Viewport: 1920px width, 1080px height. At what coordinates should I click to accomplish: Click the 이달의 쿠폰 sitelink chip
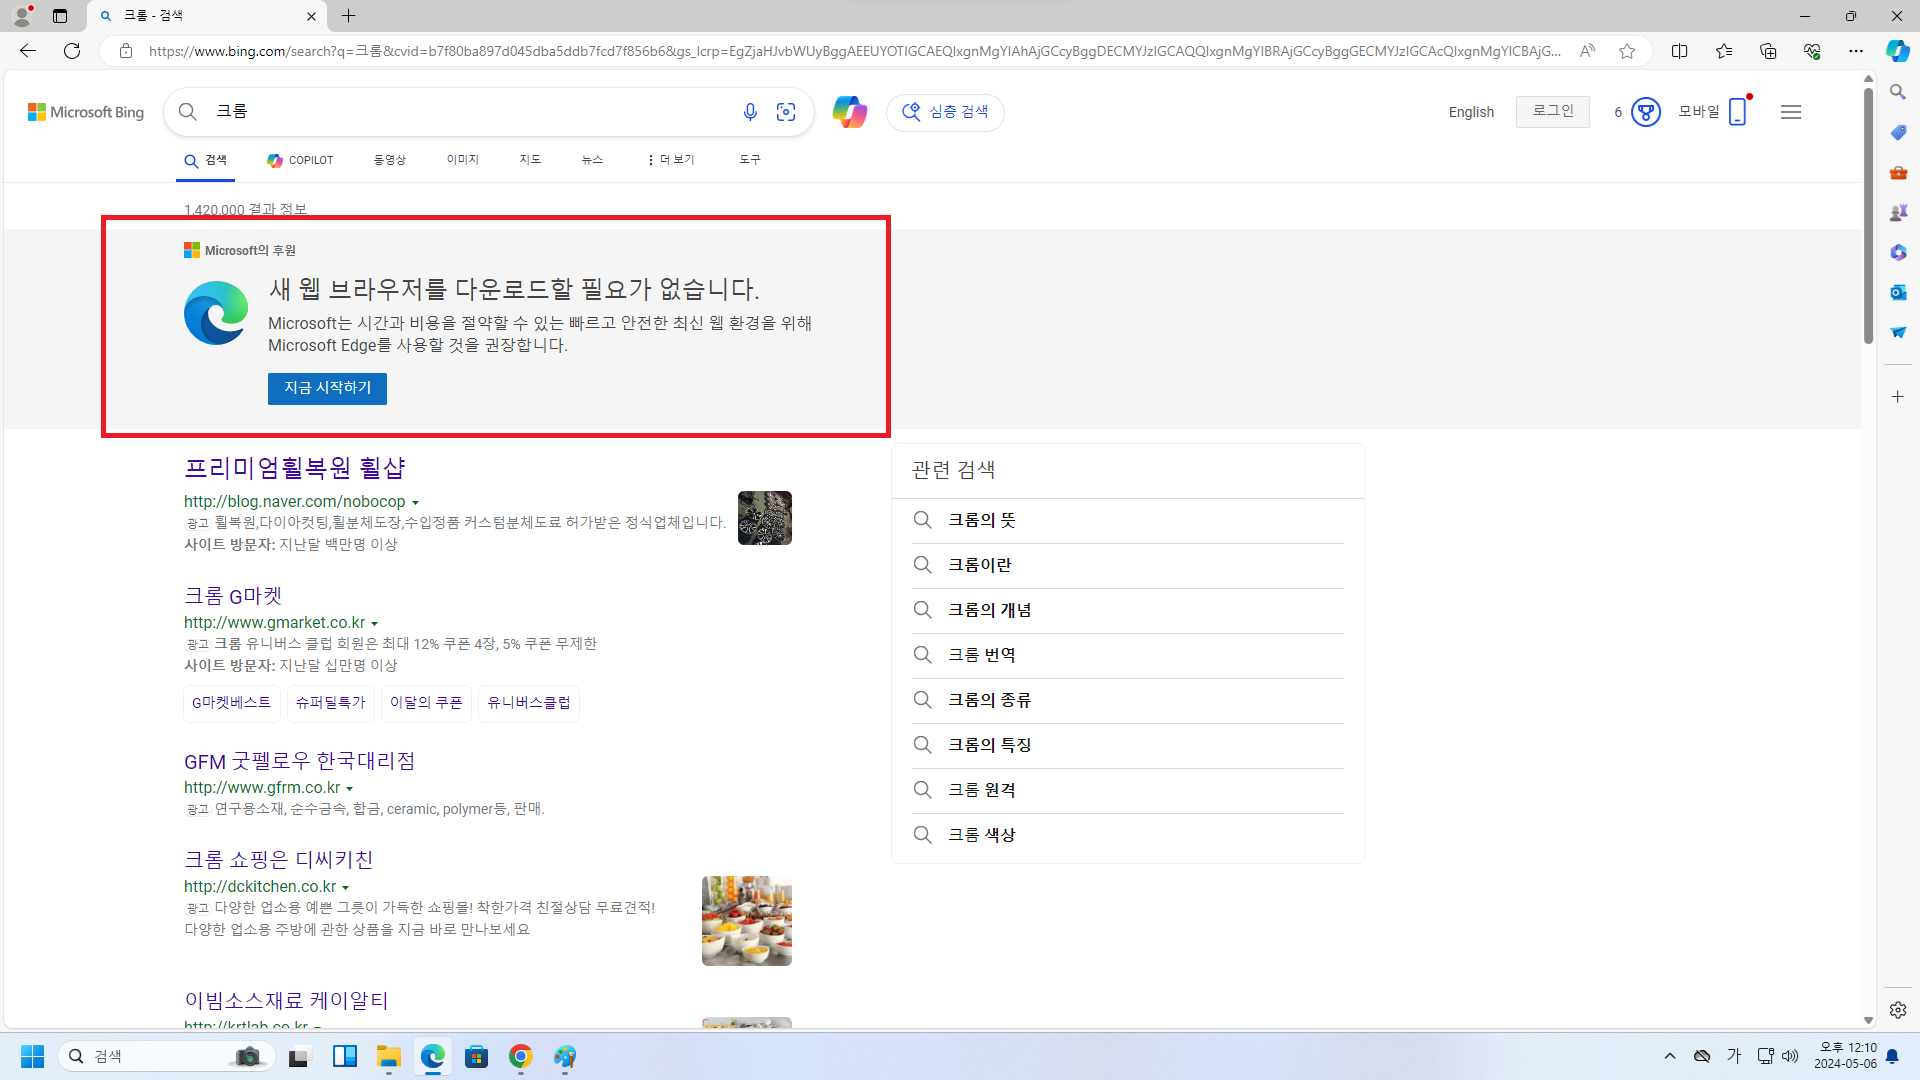pos(426,703)
